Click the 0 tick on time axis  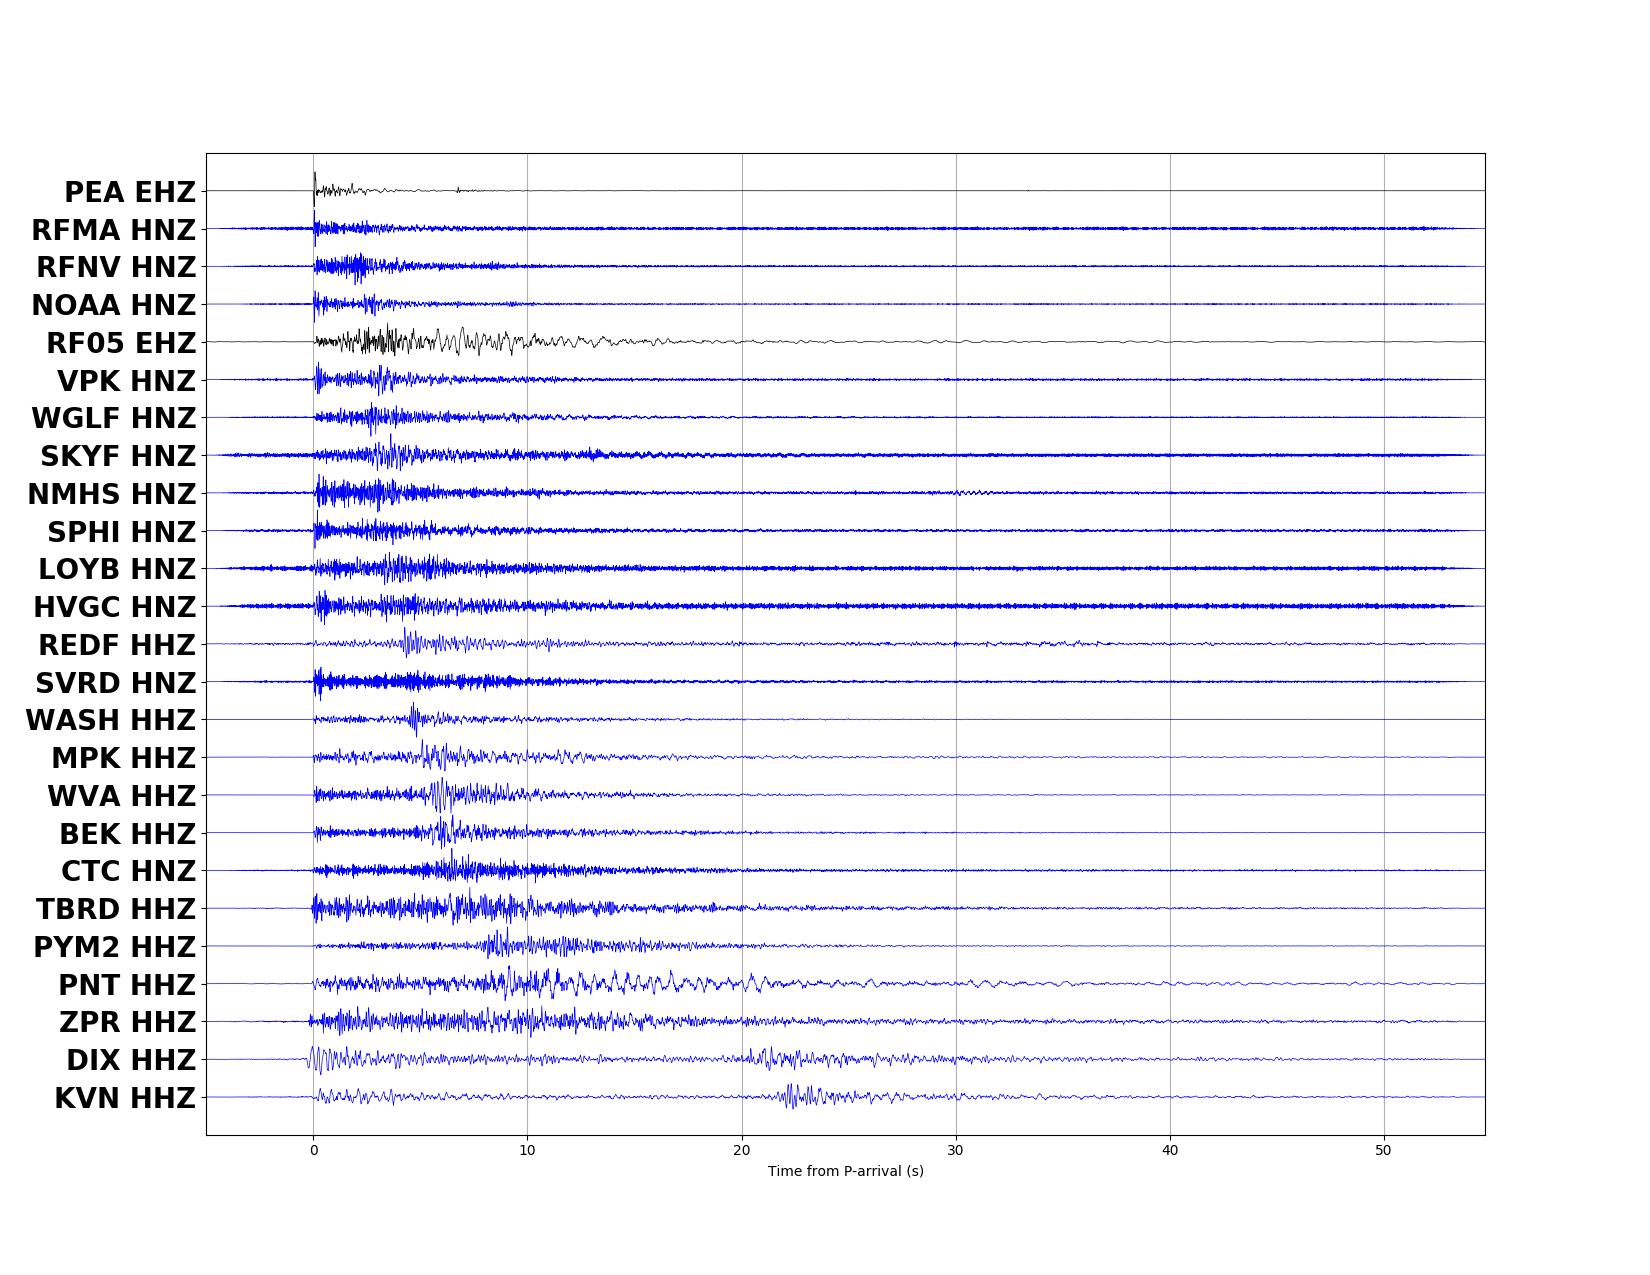click(314, 1150)
